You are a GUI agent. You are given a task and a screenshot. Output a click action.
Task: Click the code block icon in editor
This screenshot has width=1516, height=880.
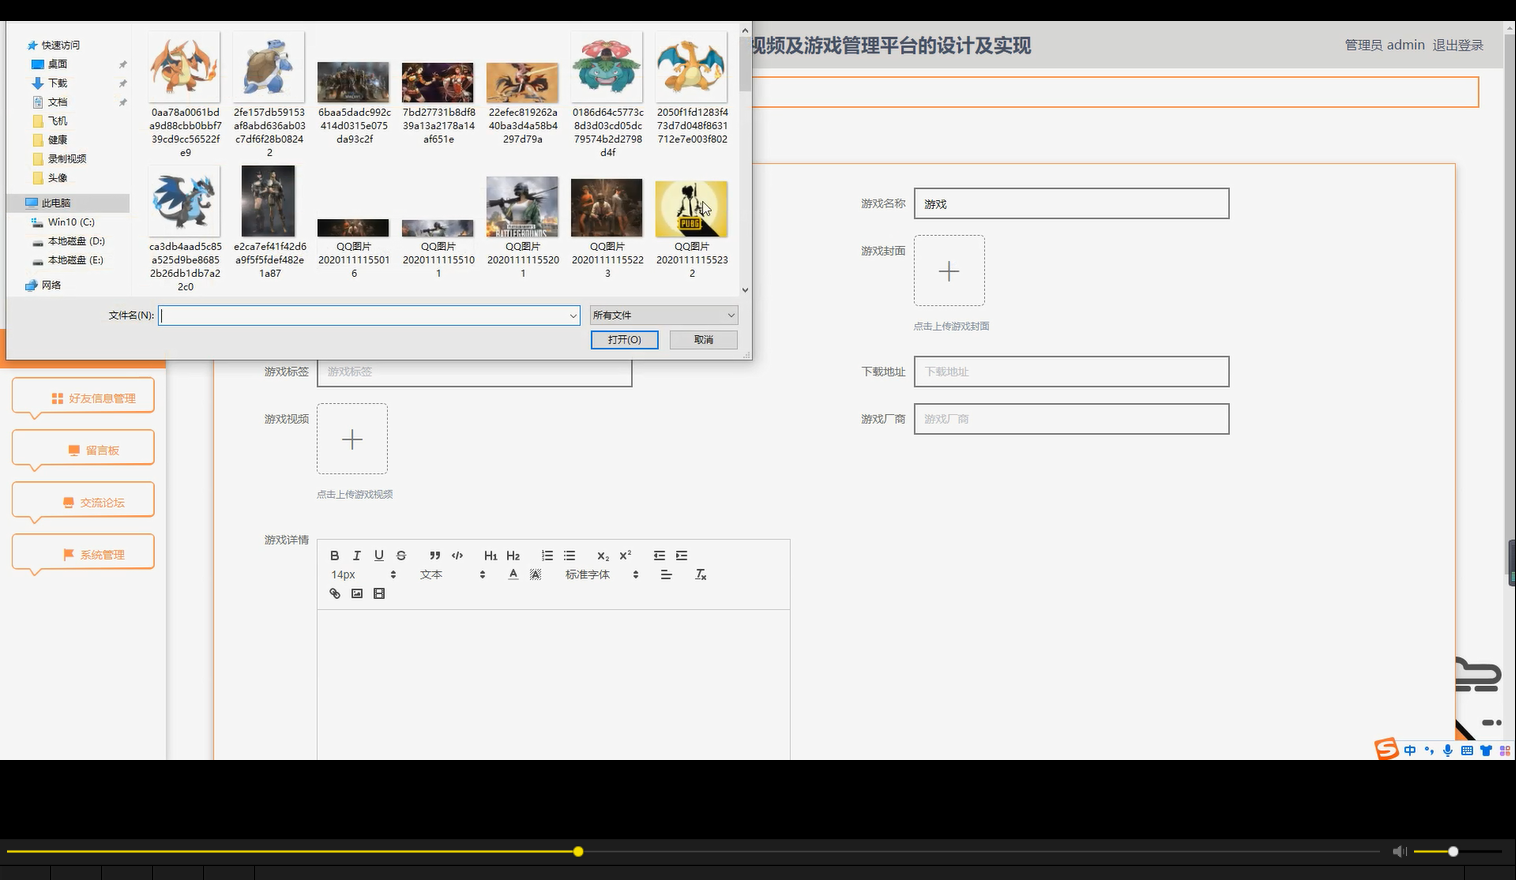pos(457,555)
